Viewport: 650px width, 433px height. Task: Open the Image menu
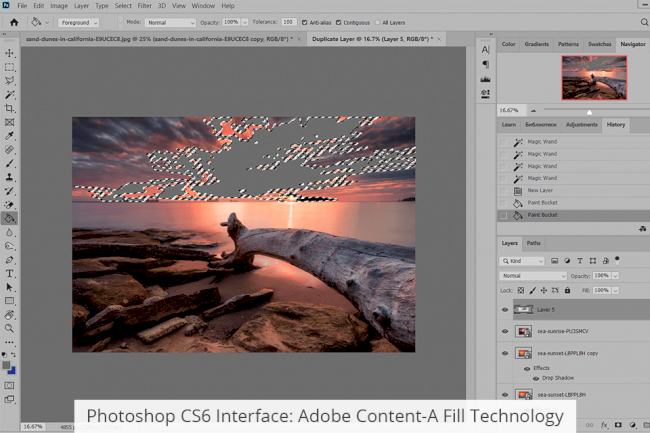59,6
